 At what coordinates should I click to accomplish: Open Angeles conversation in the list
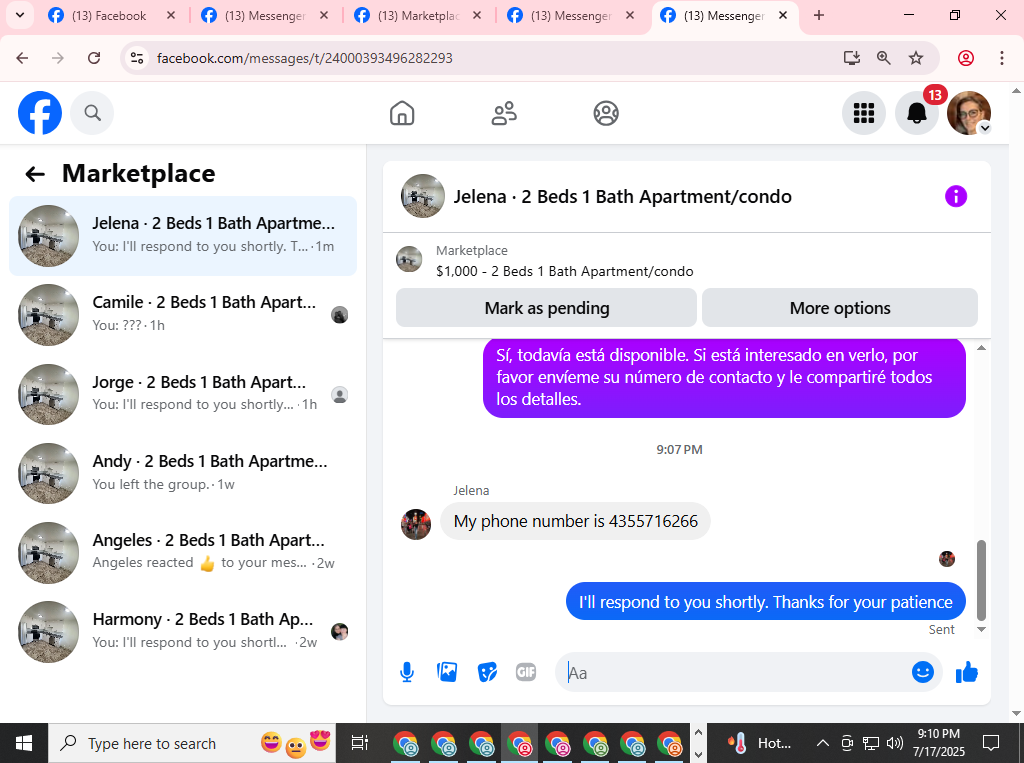183,553
